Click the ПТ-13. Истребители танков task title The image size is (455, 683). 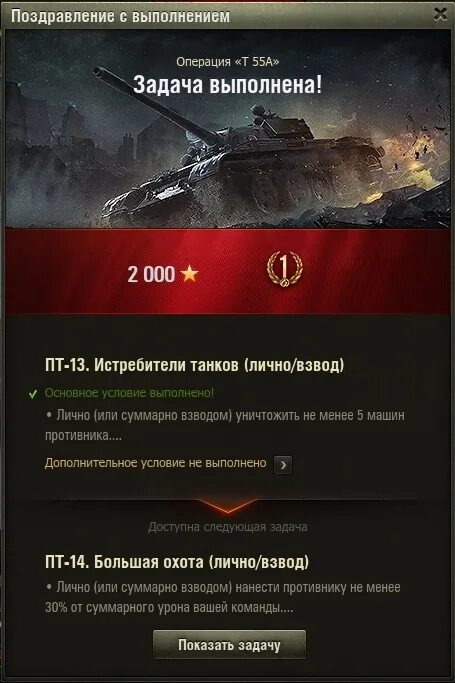tap(195, 365)
